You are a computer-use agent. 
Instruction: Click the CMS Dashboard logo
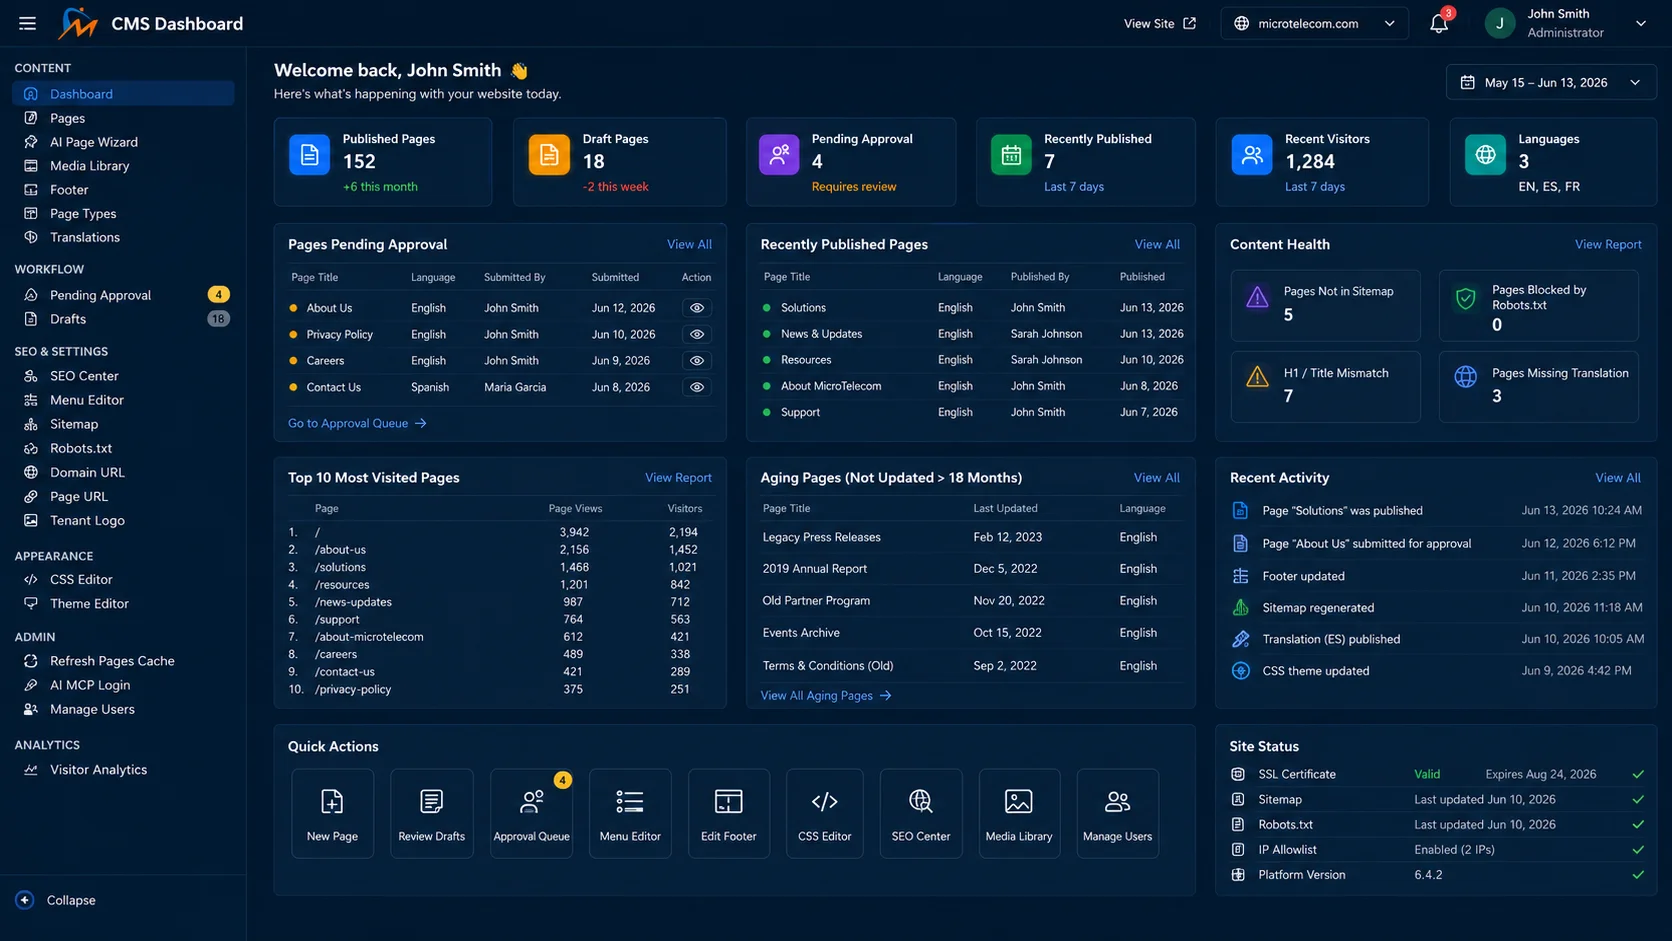(78, 23)
